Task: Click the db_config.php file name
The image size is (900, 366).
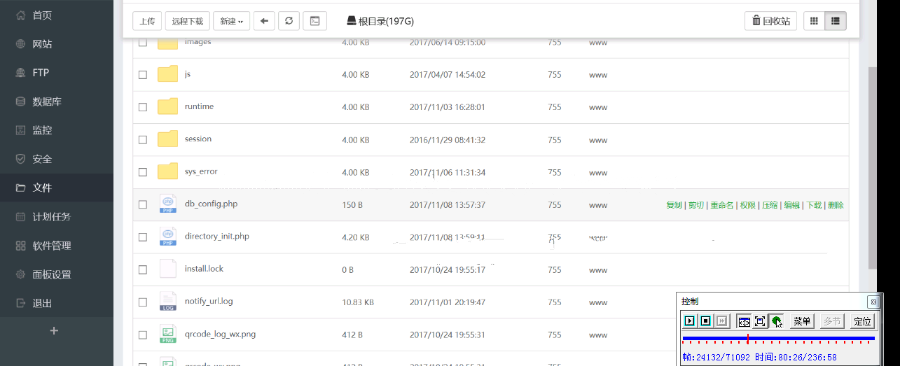Action: [211, 204]
